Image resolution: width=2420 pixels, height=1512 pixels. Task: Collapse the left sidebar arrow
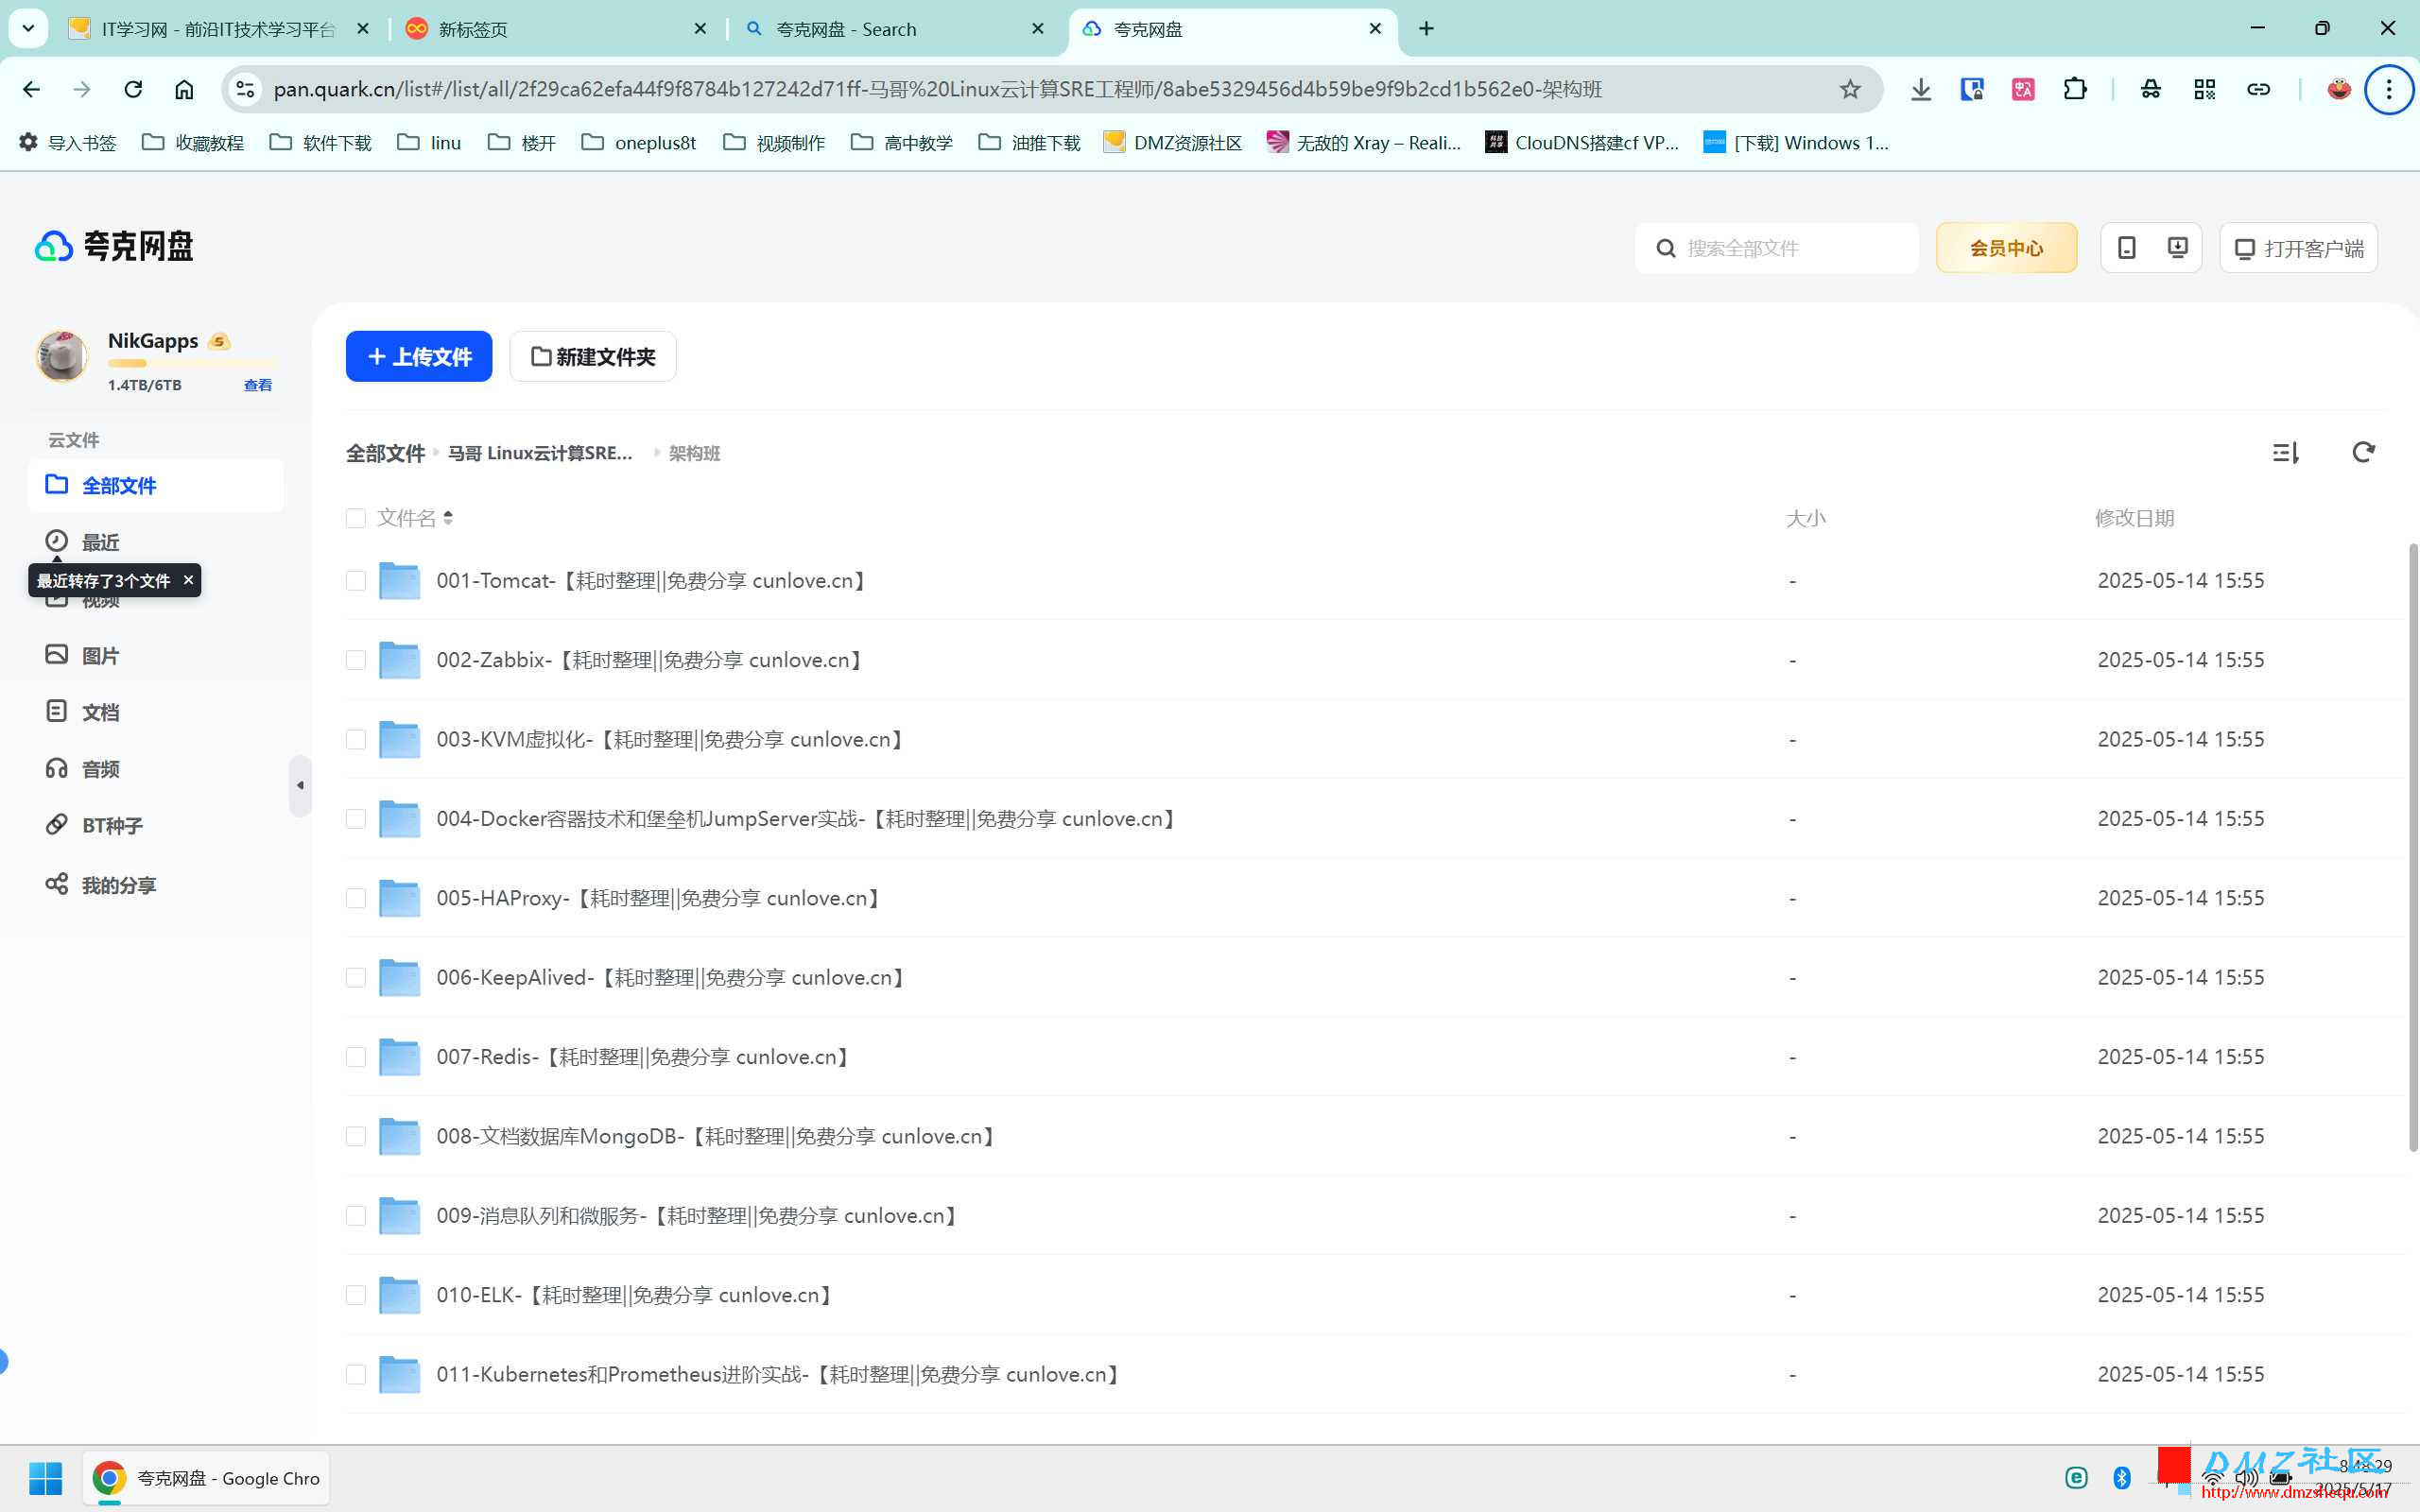coord(300,785)
